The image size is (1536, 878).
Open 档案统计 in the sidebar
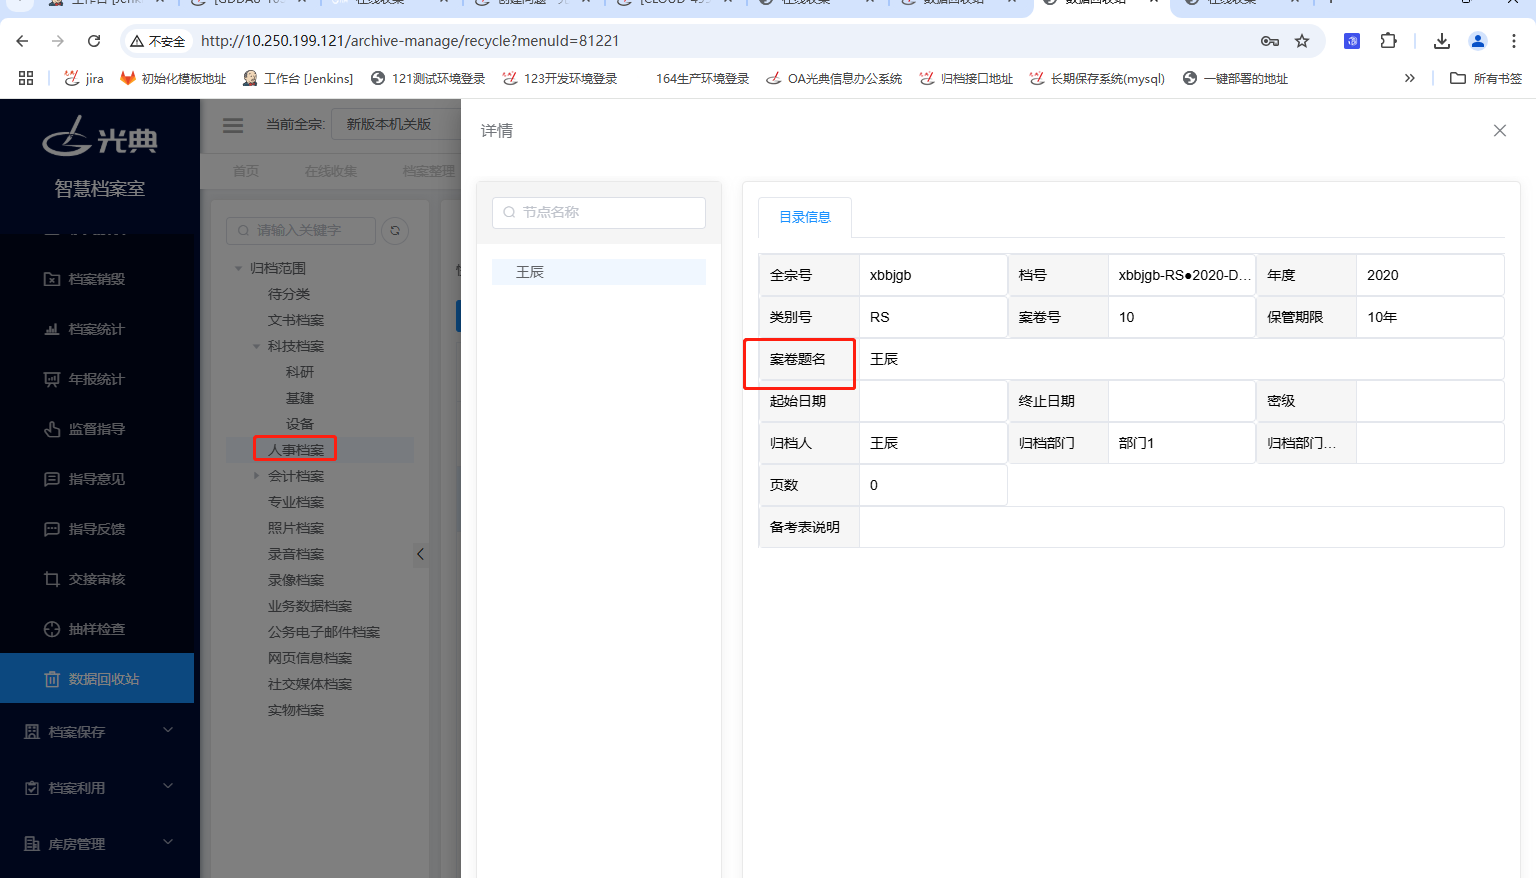click(x=97, y=329)
